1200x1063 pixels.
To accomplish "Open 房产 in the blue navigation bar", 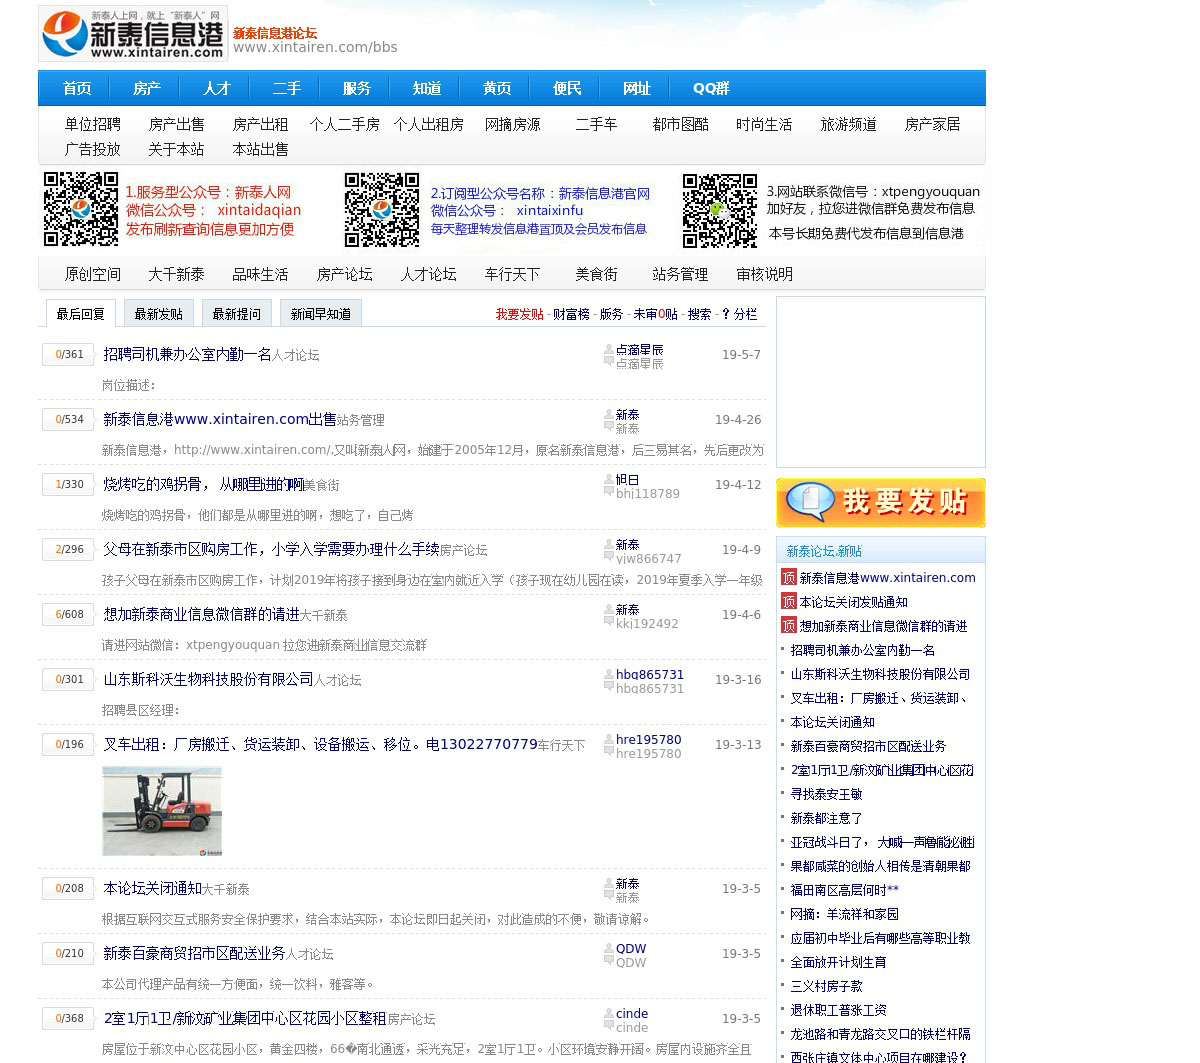I will click(147, 88).
